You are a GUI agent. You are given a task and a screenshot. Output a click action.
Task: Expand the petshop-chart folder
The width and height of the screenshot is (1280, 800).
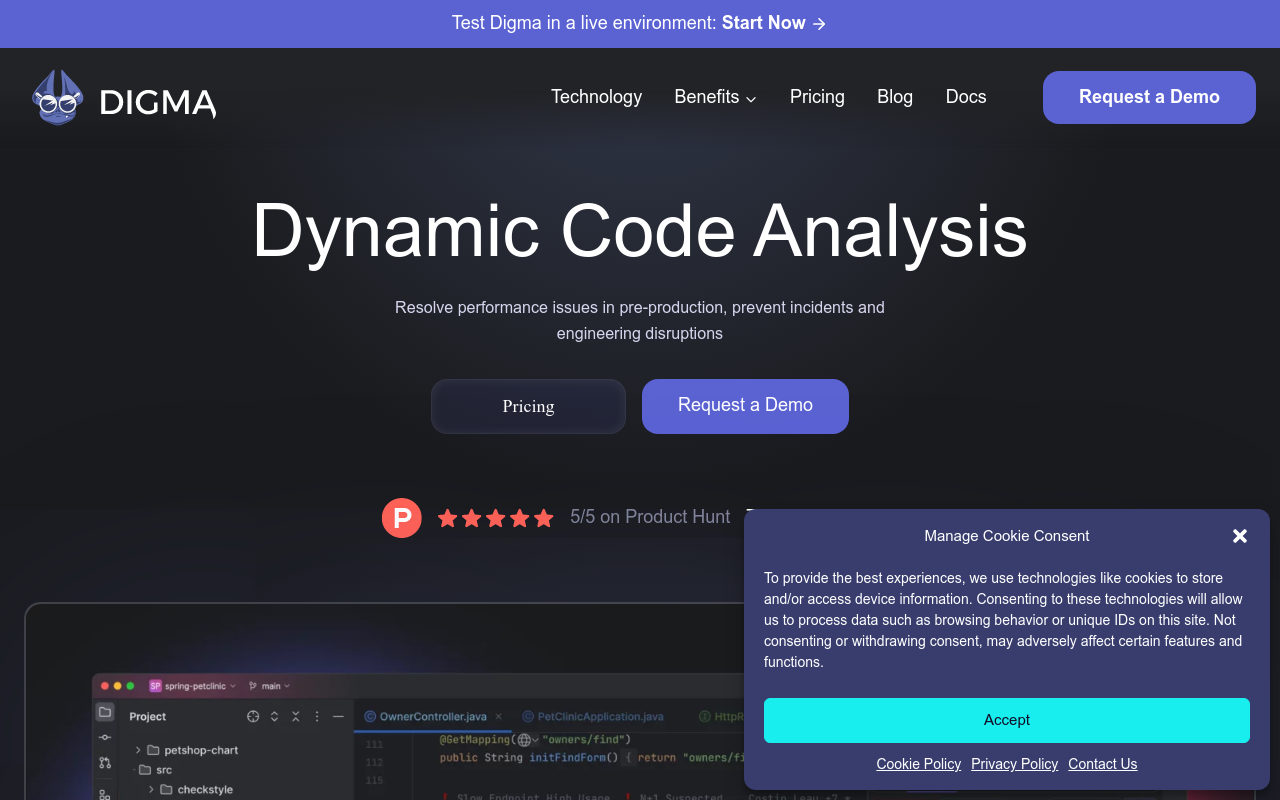click(x=138, y=750)
